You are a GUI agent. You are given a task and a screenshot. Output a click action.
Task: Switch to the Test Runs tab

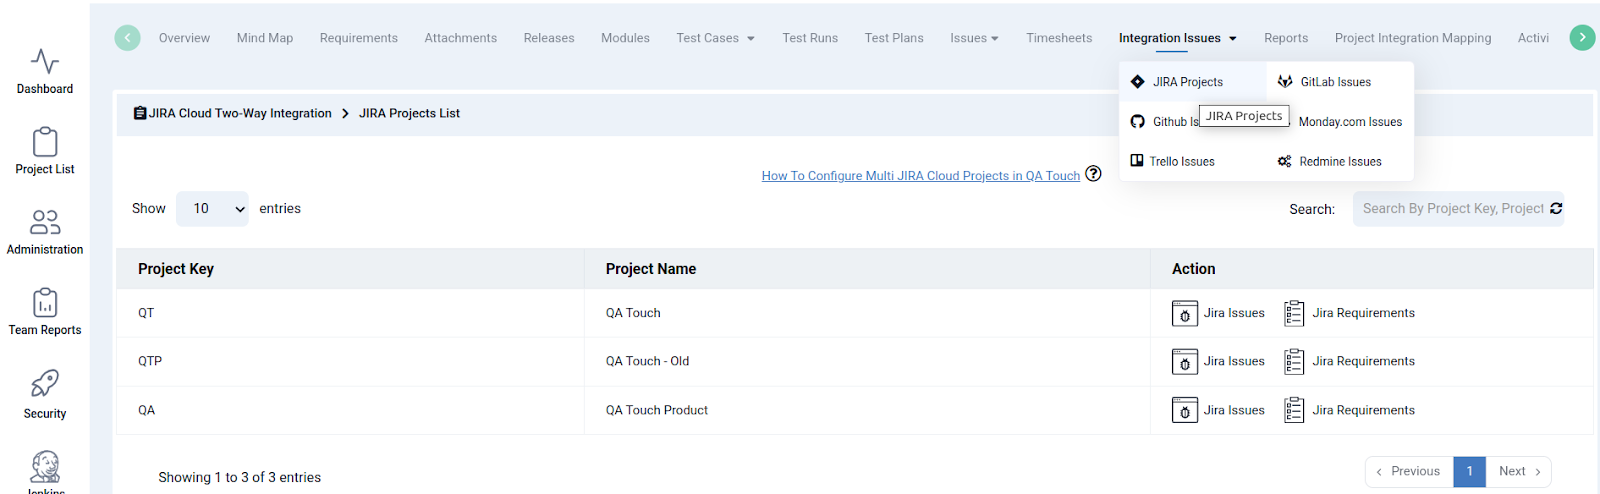click(810, 38)
